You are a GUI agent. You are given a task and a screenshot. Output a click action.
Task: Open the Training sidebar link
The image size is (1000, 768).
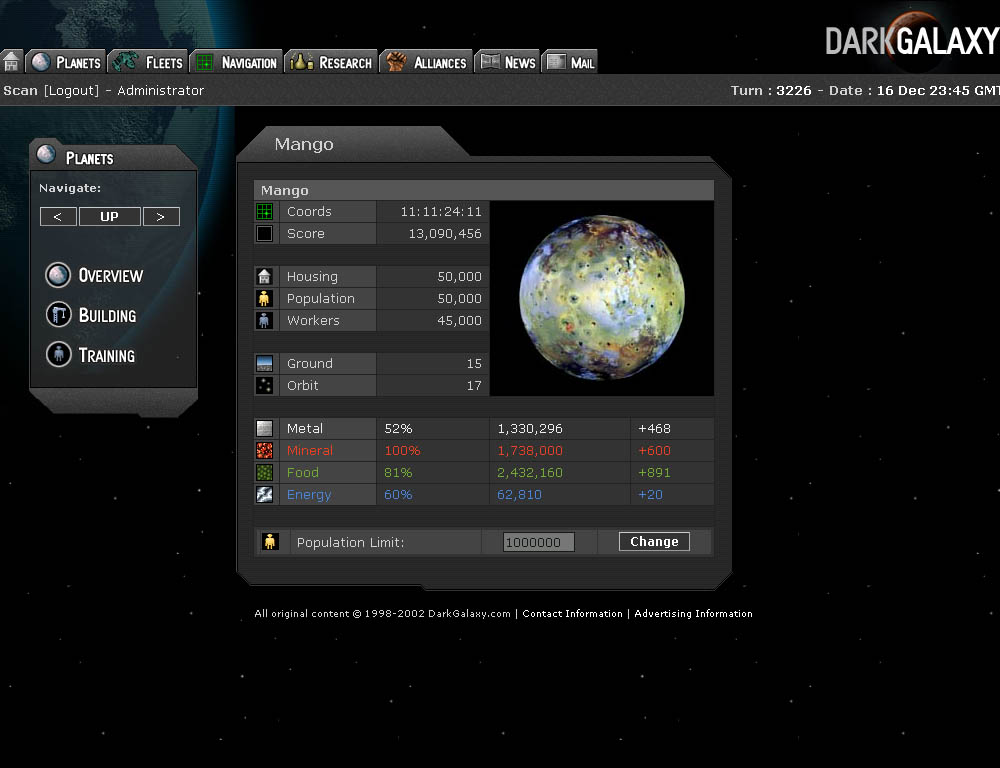(107, 356)
